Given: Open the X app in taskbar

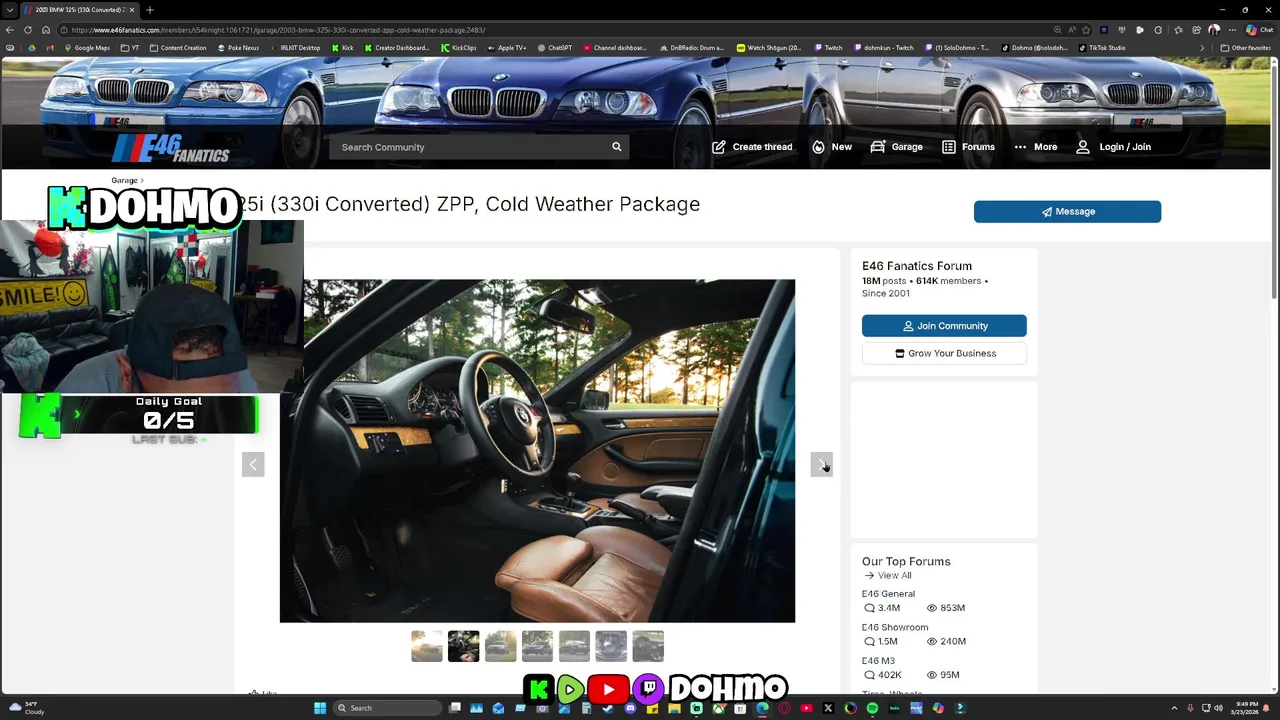Looking at the screenshot, I should click(x=828, y=708).
